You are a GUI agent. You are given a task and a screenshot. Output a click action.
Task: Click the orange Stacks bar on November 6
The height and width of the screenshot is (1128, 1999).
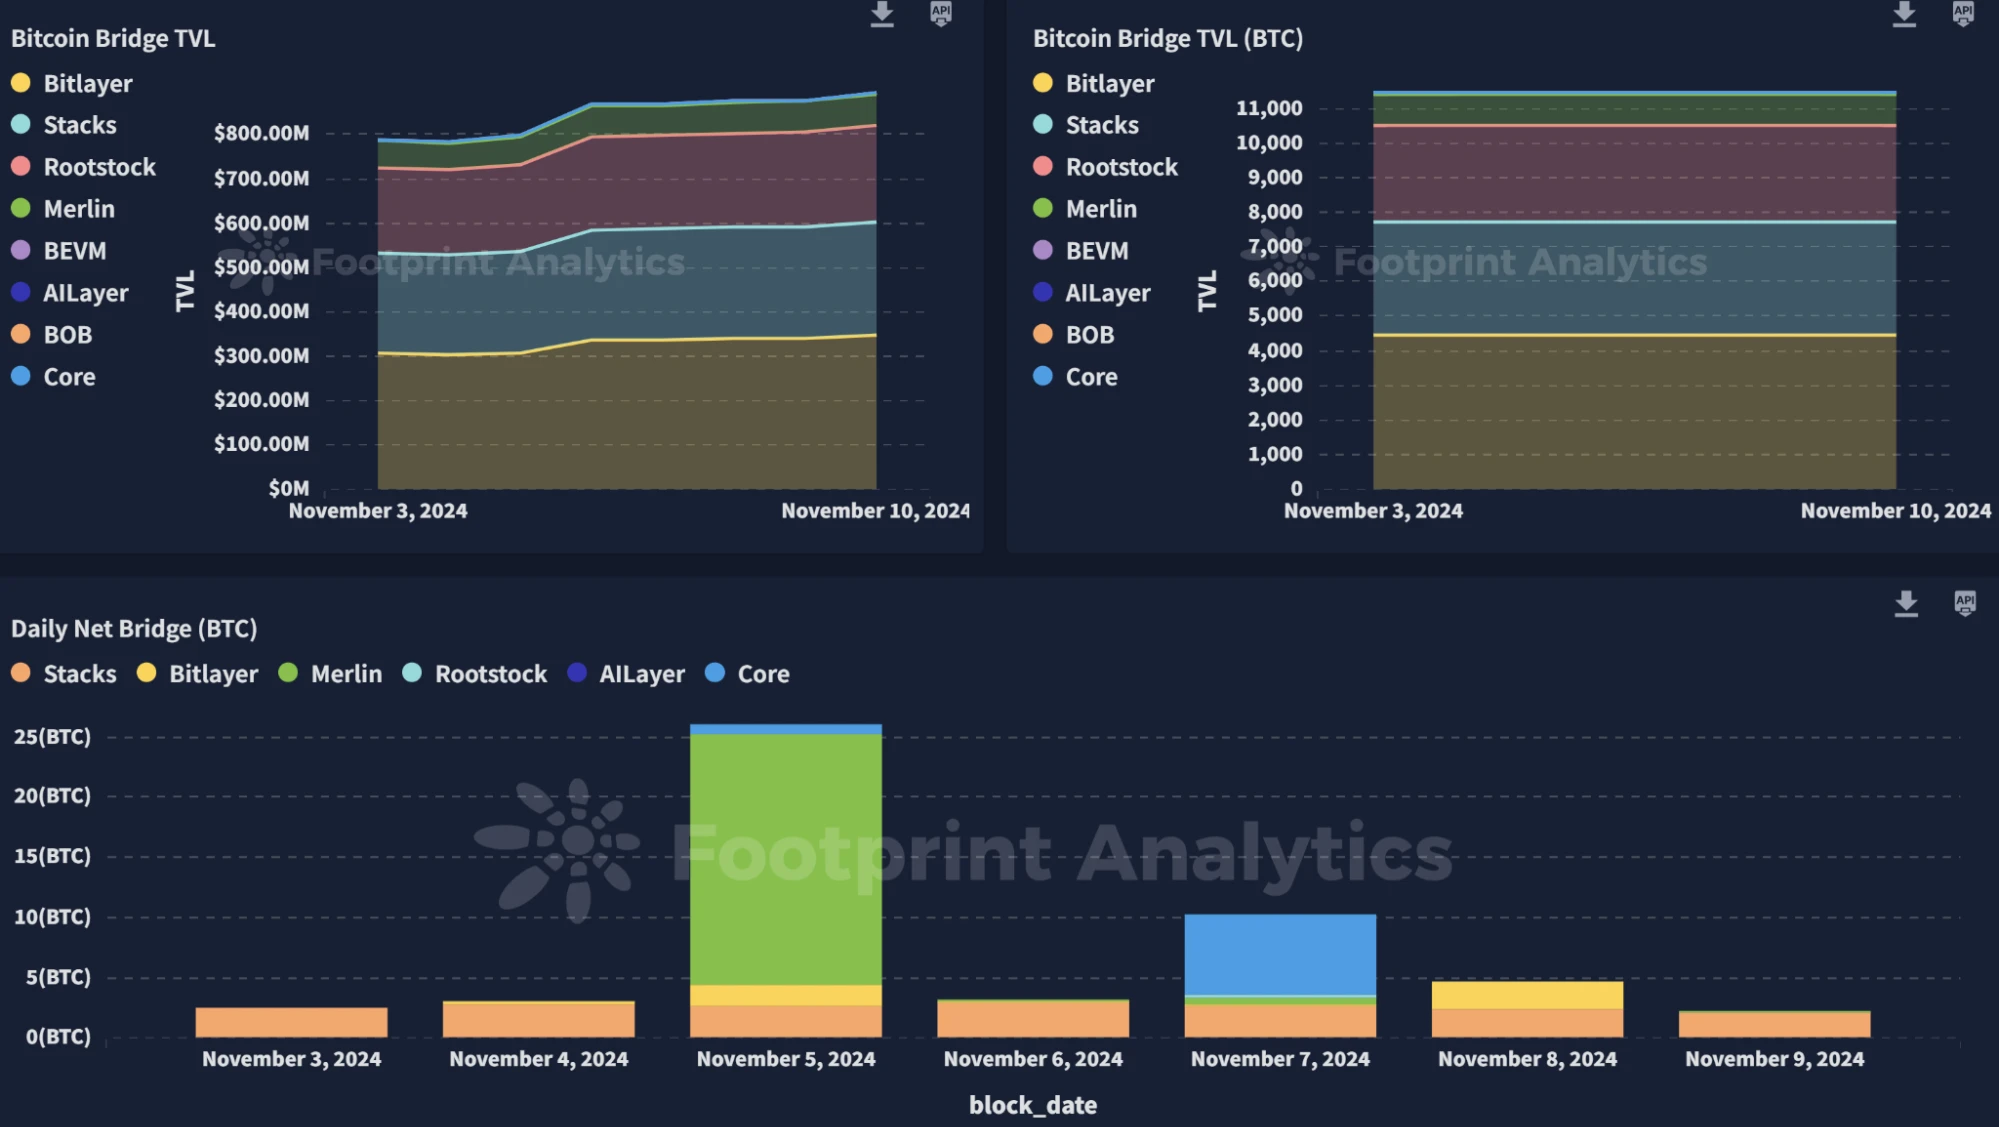[x=1033, y=1019]
